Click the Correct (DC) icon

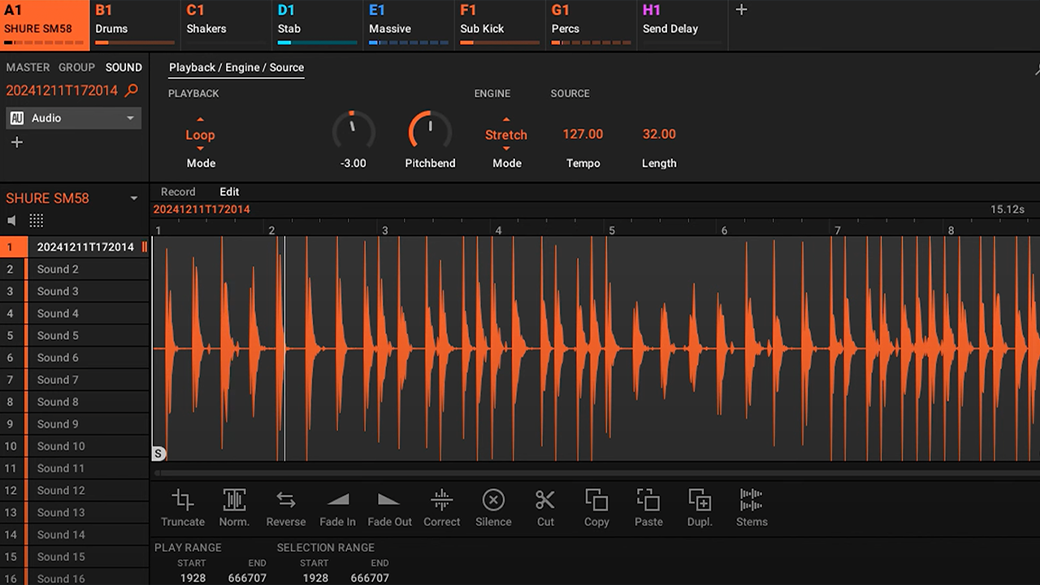pos(441,500)
